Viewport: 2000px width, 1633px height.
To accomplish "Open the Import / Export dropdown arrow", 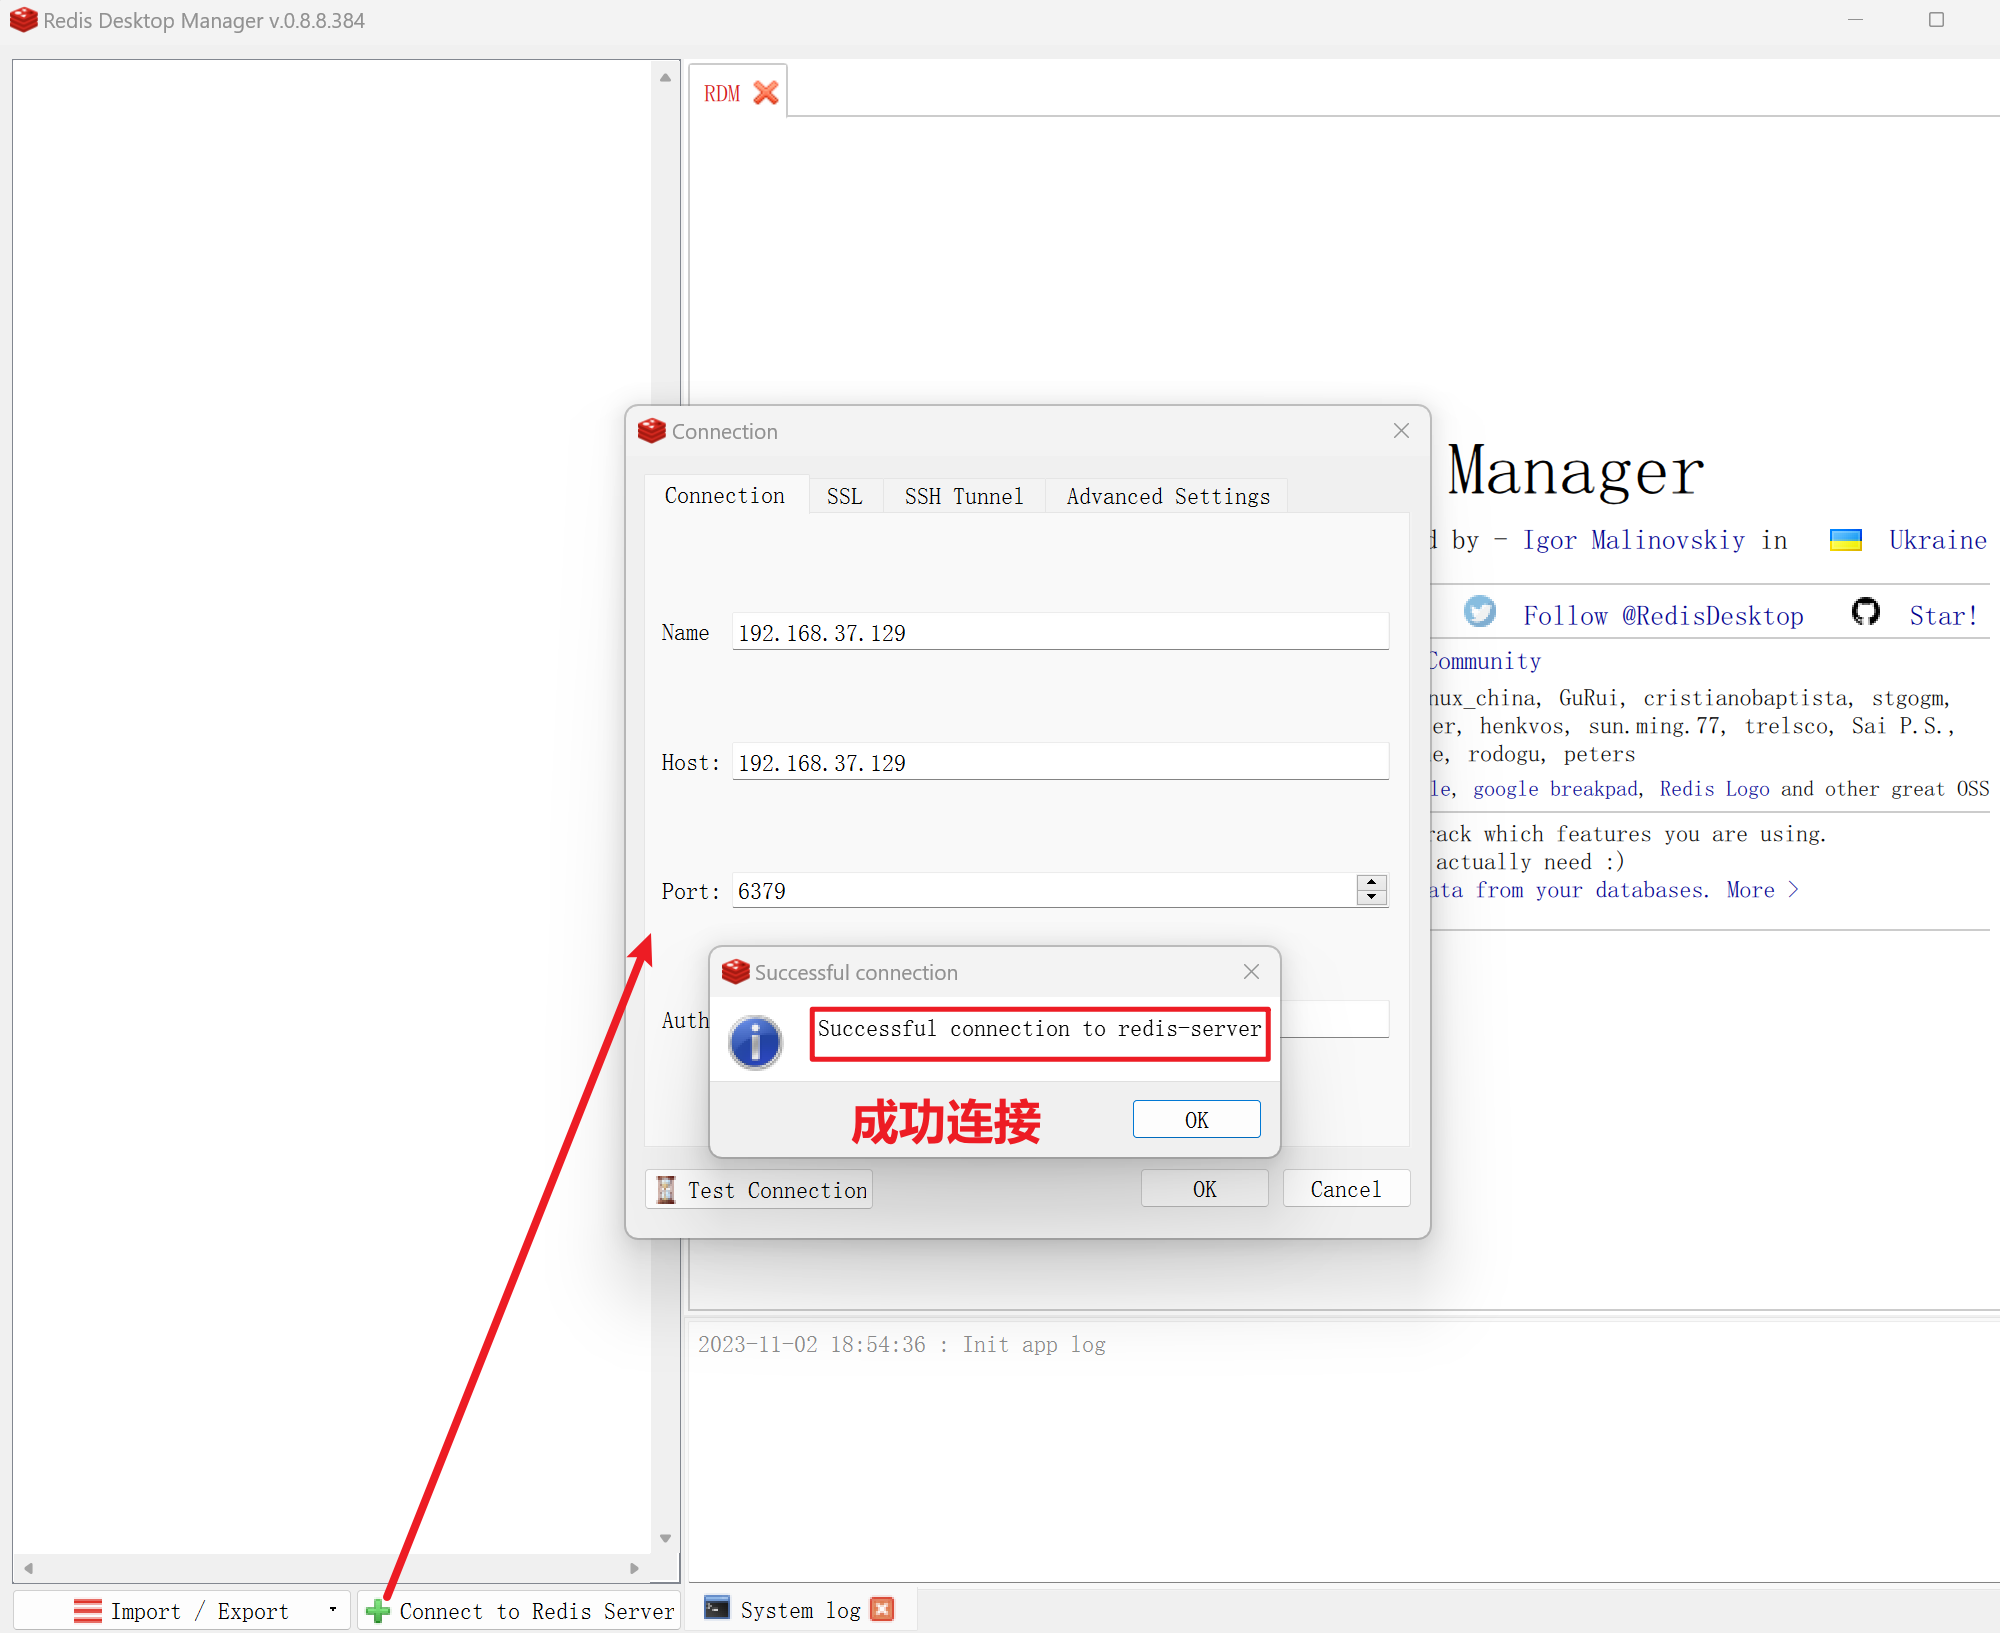I will pos(333,1610).
